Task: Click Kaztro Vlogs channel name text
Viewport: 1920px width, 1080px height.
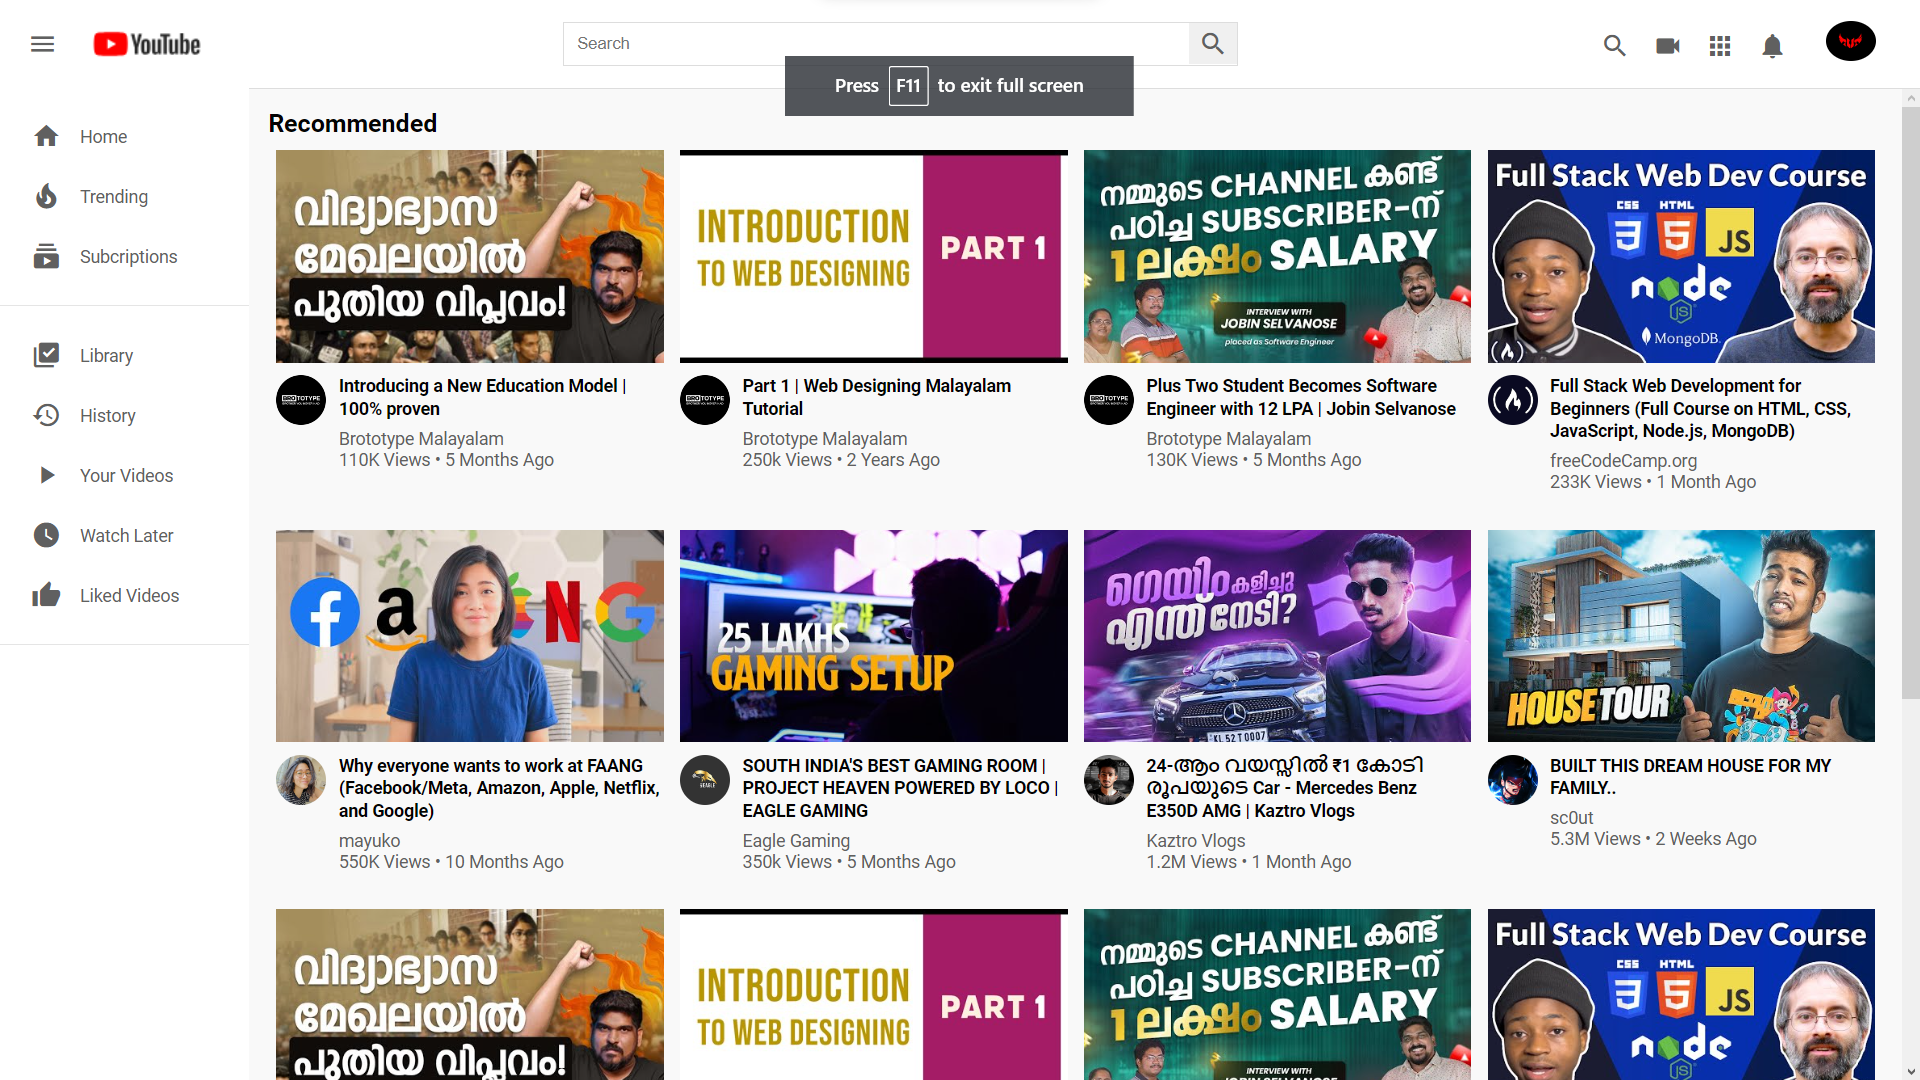Action: click(x=1196, y=841)
